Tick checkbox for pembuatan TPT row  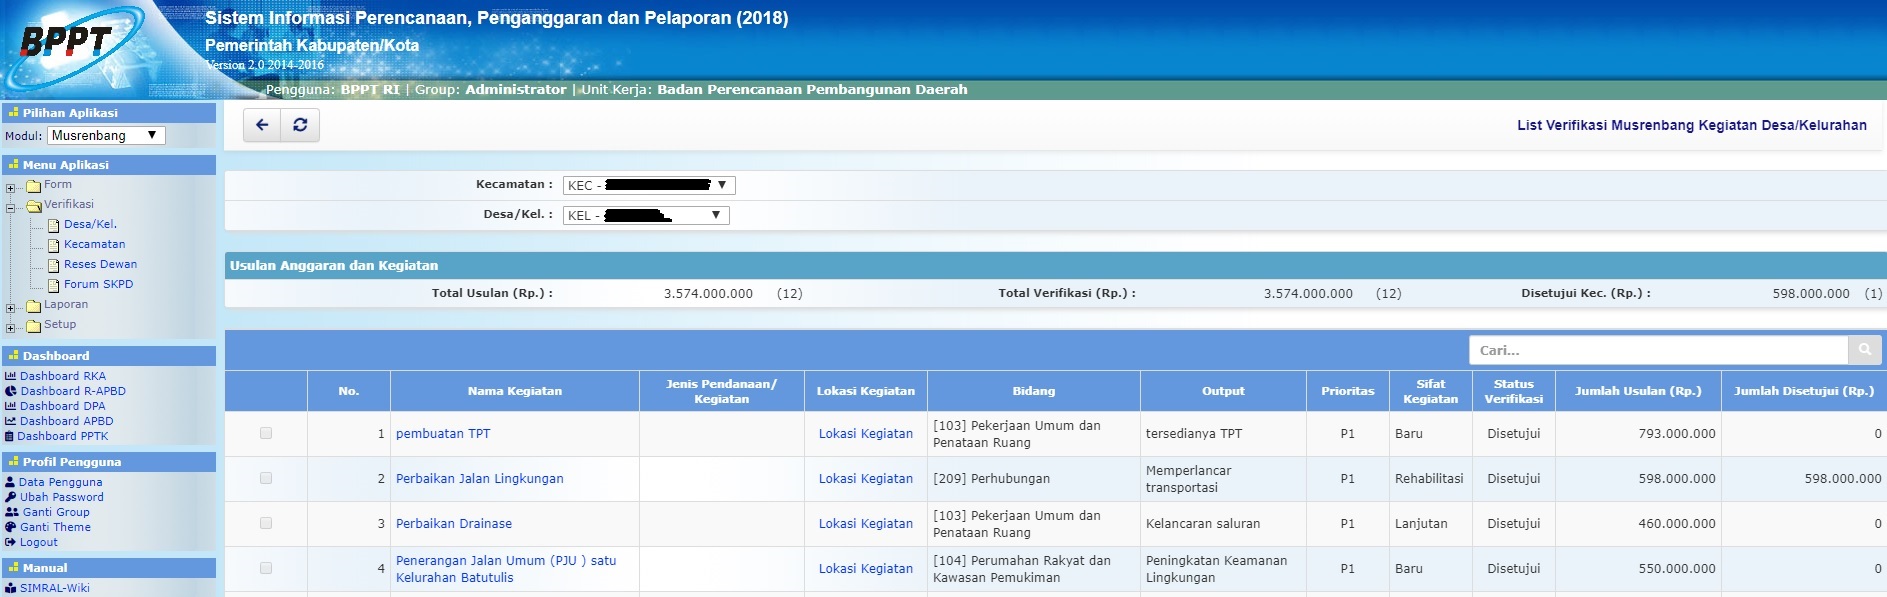266,433
